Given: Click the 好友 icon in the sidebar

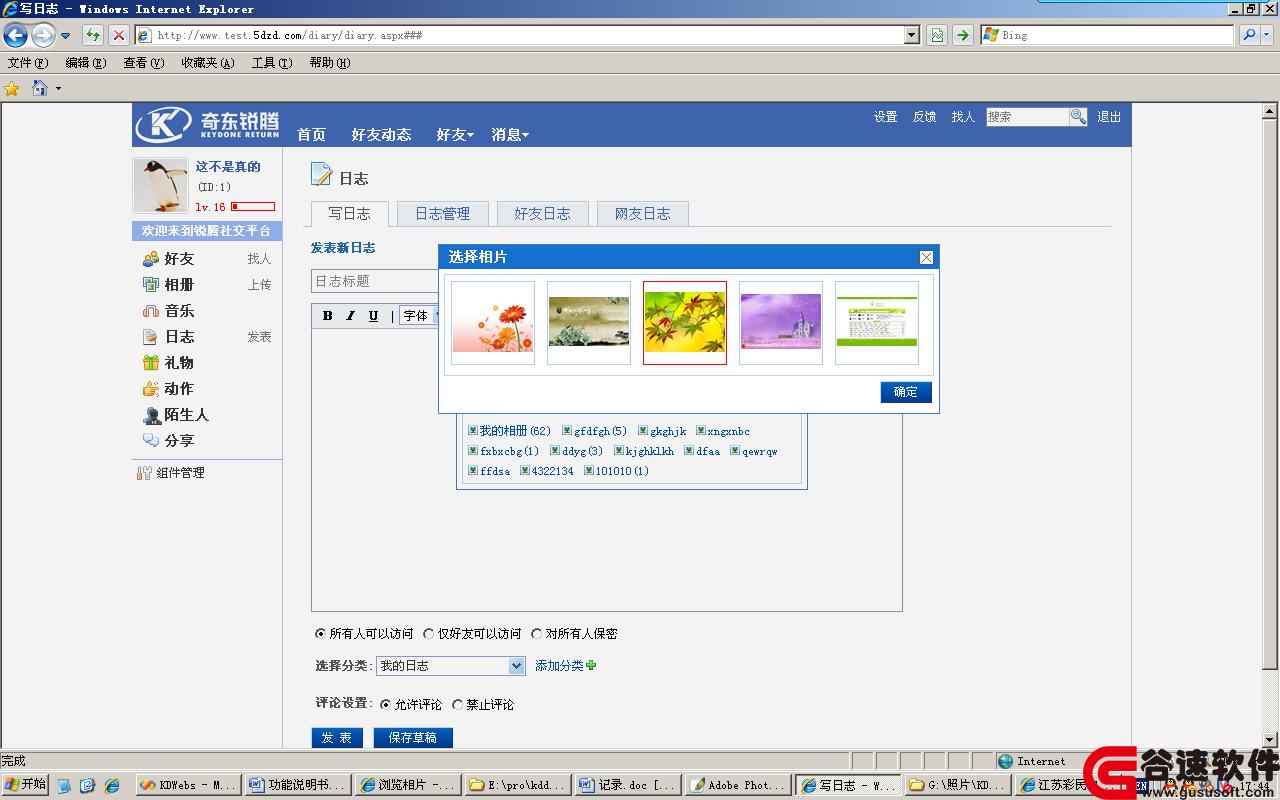Looking at the screenshot, I should [151, 259].
